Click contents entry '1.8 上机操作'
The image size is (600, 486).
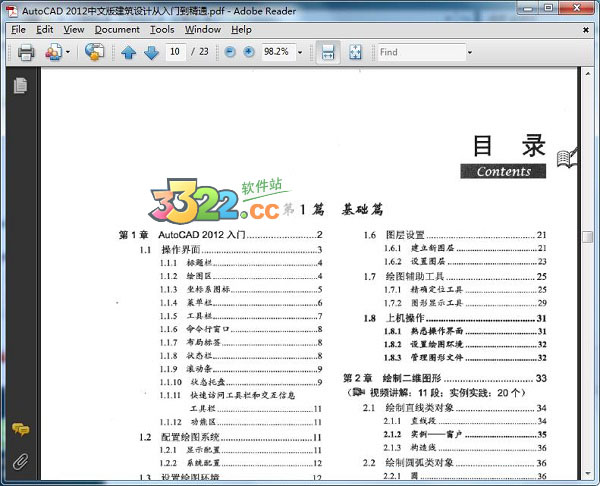tap(455, 318)
